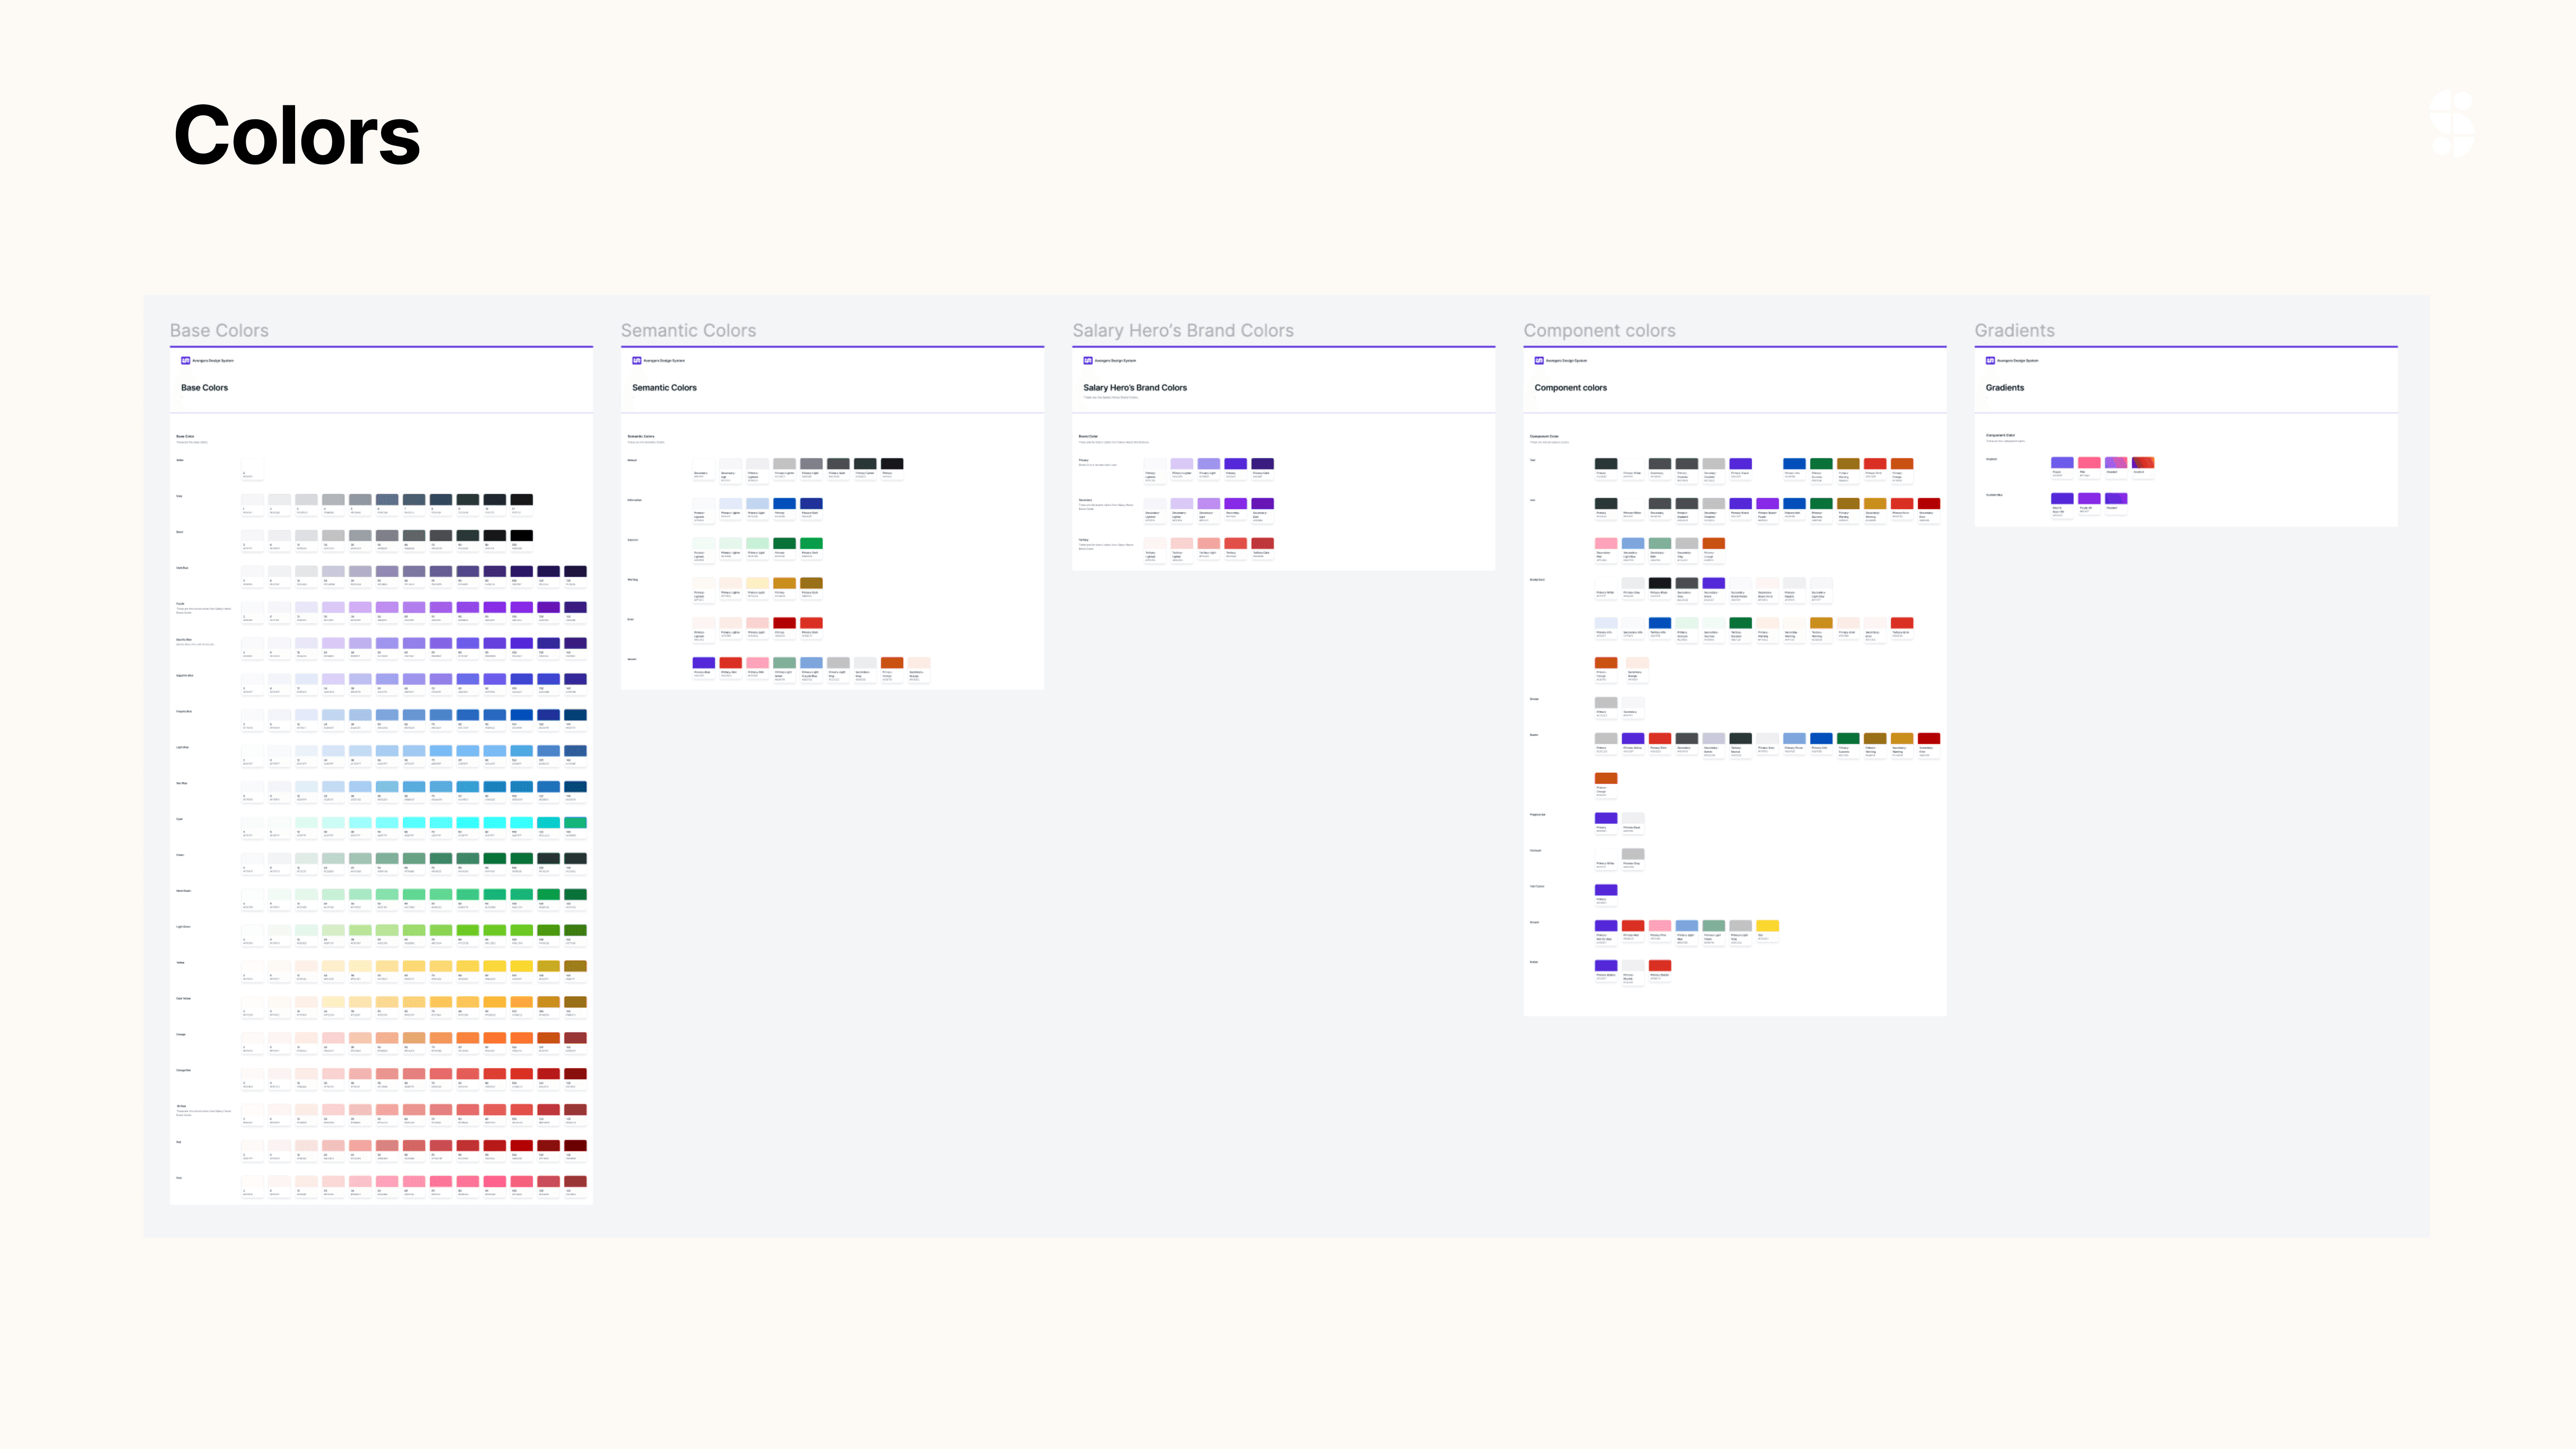Click the bold "Component colors" heading inside the frame
Image resolution: width=2576 pixels, height=1449 pixels.
point(1570,388)
